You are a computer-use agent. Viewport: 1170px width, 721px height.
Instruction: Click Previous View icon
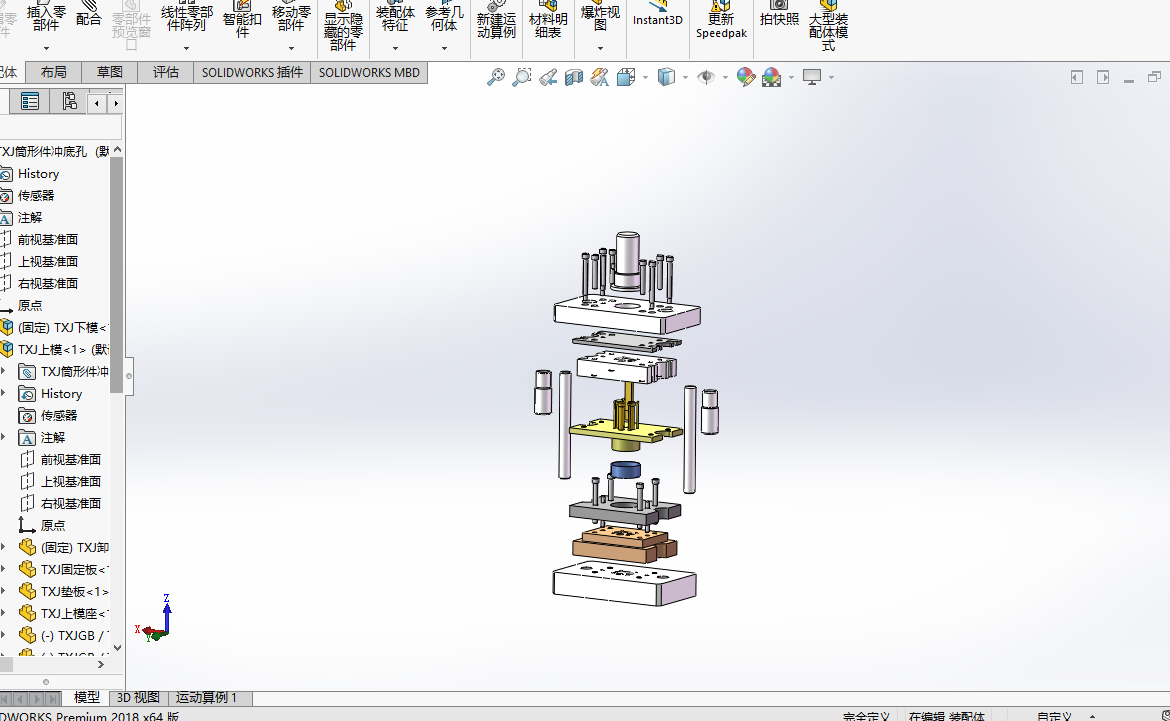click(x=548, y=77)
